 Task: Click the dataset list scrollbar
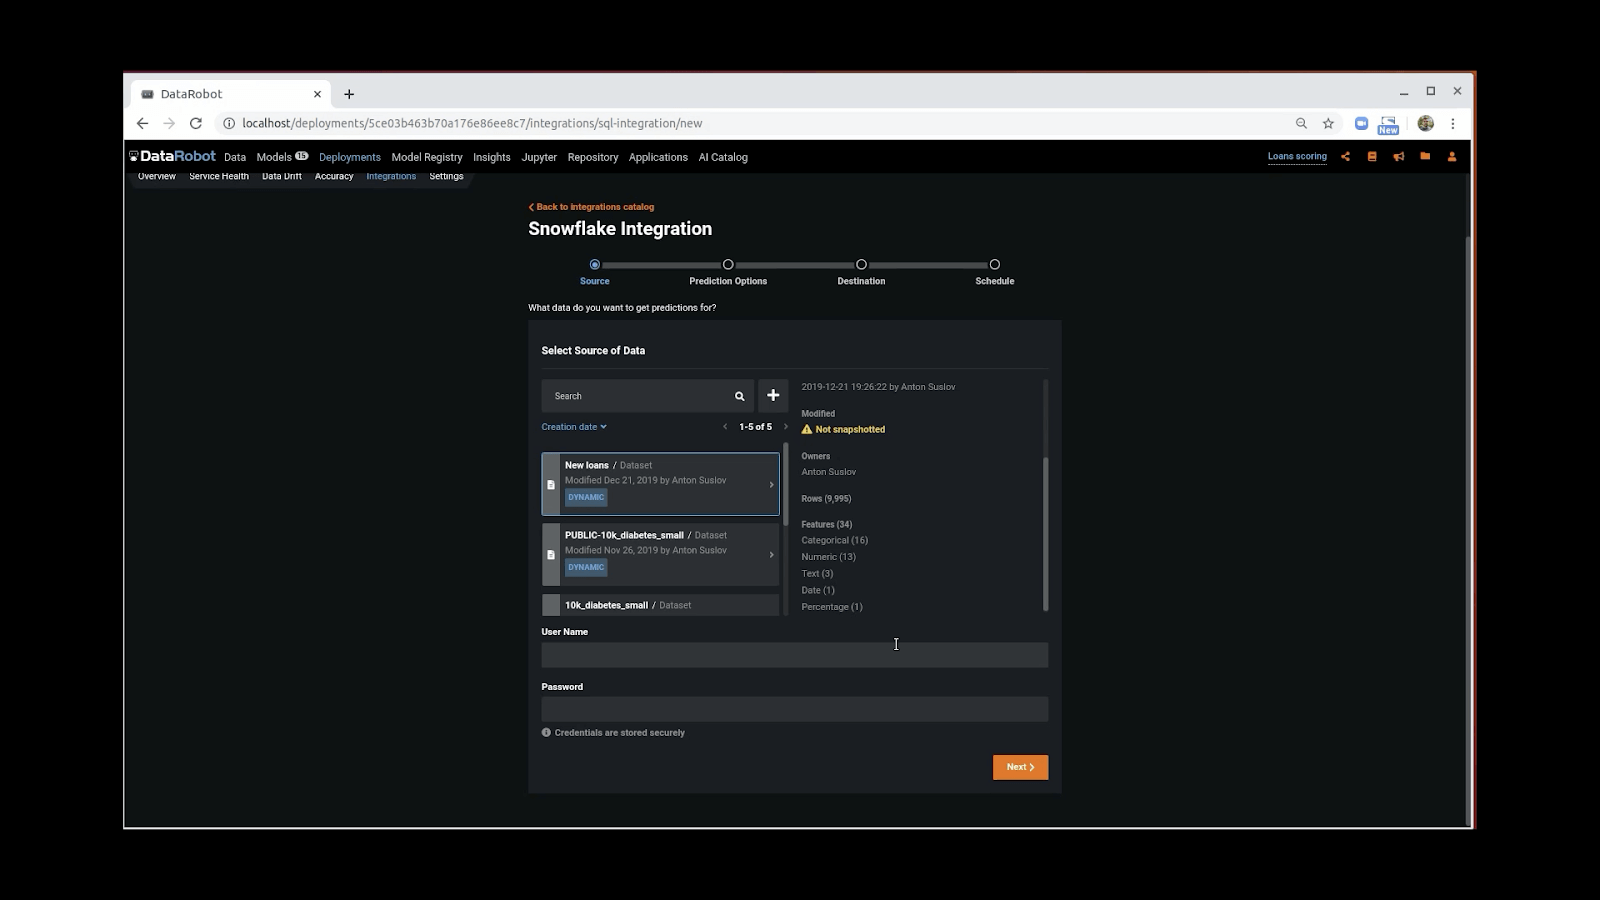pos(786,485)
